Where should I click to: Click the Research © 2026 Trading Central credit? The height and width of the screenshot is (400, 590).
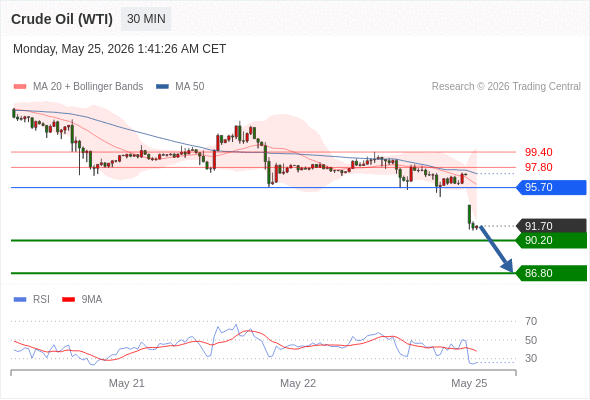click(506, 87)
